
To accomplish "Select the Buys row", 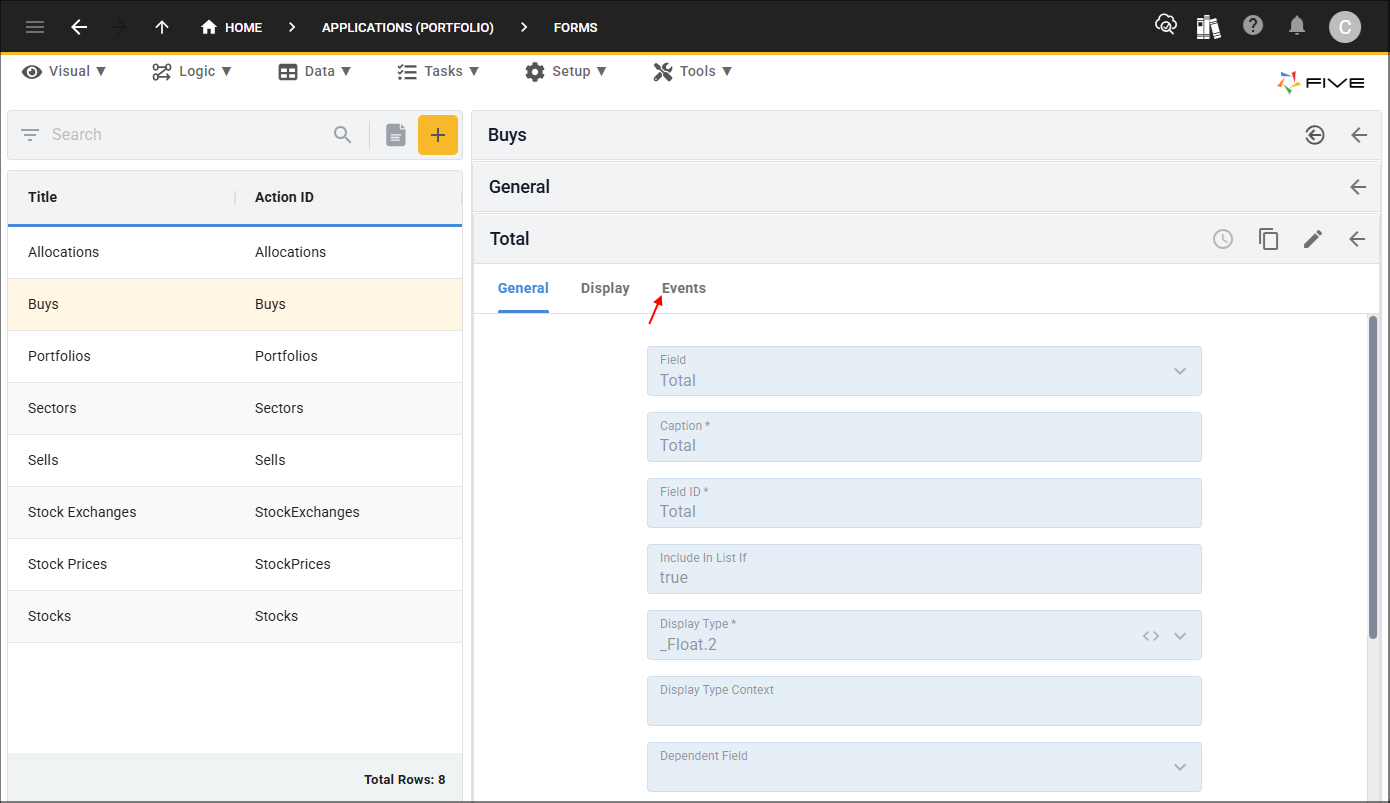I will 235,304.
